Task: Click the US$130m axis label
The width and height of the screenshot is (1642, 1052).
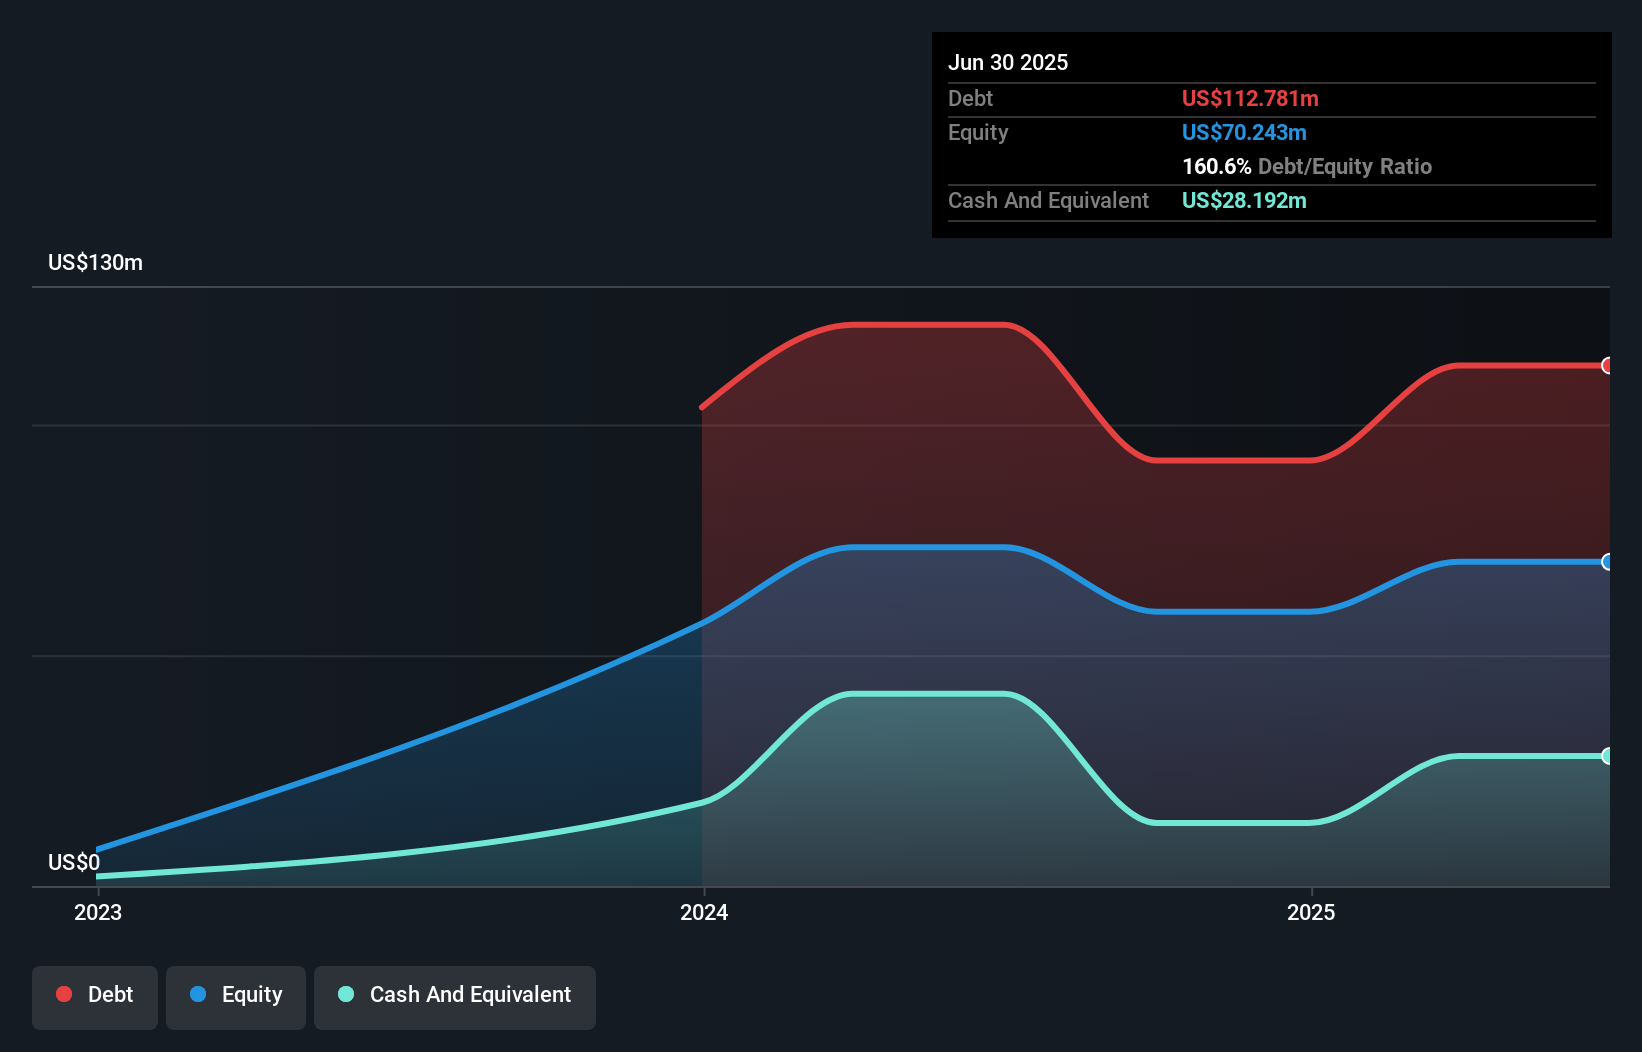Action: (96, 262)
